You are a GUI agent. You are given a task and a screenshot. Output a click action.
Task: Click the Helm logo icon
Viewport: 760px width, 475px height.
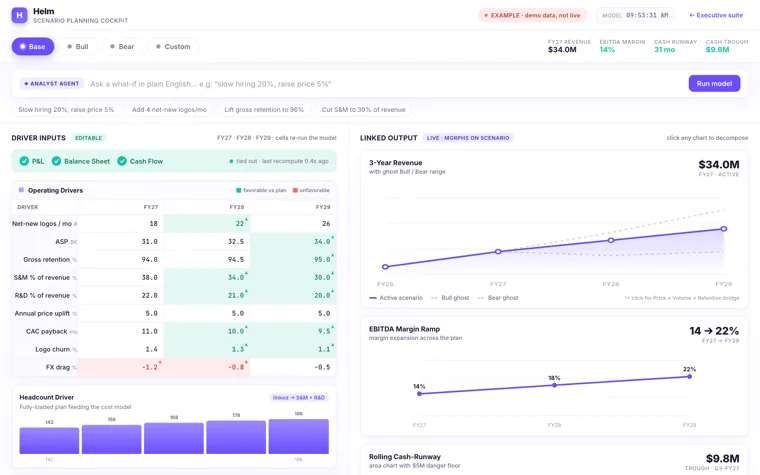point(19,15)
